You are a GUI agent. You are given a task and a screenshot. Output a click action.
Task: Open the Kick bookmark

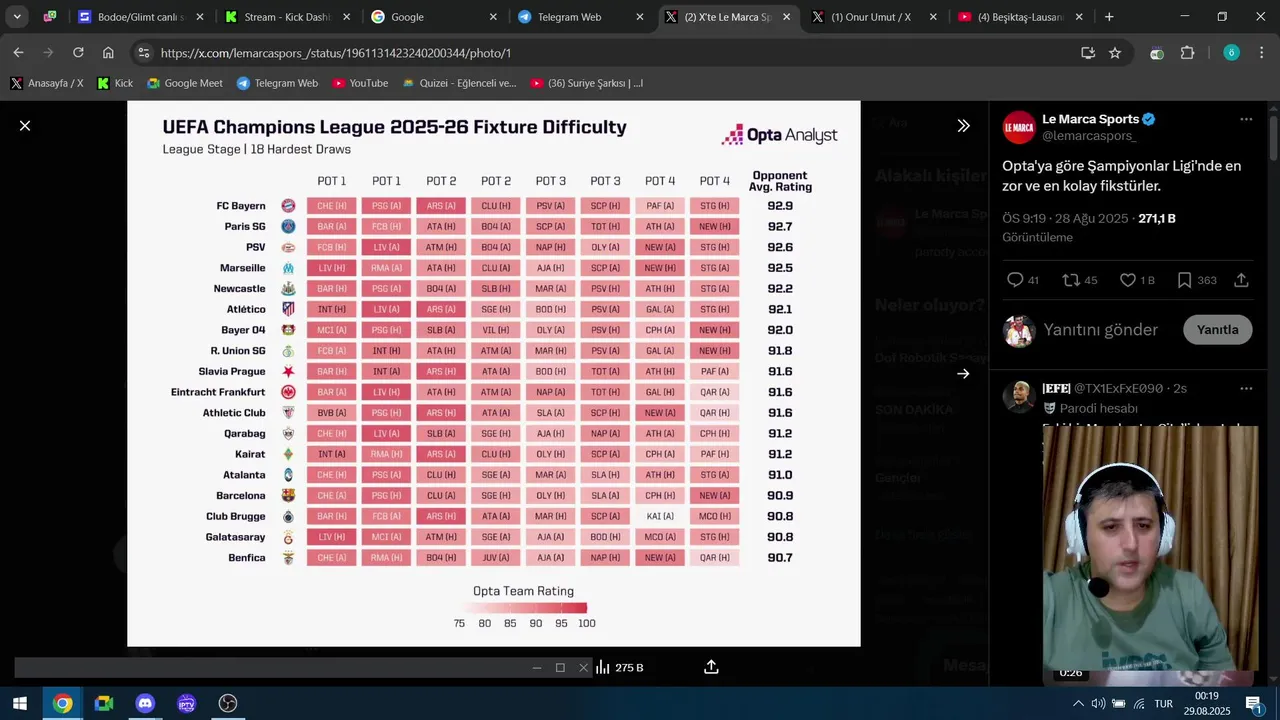115,83
